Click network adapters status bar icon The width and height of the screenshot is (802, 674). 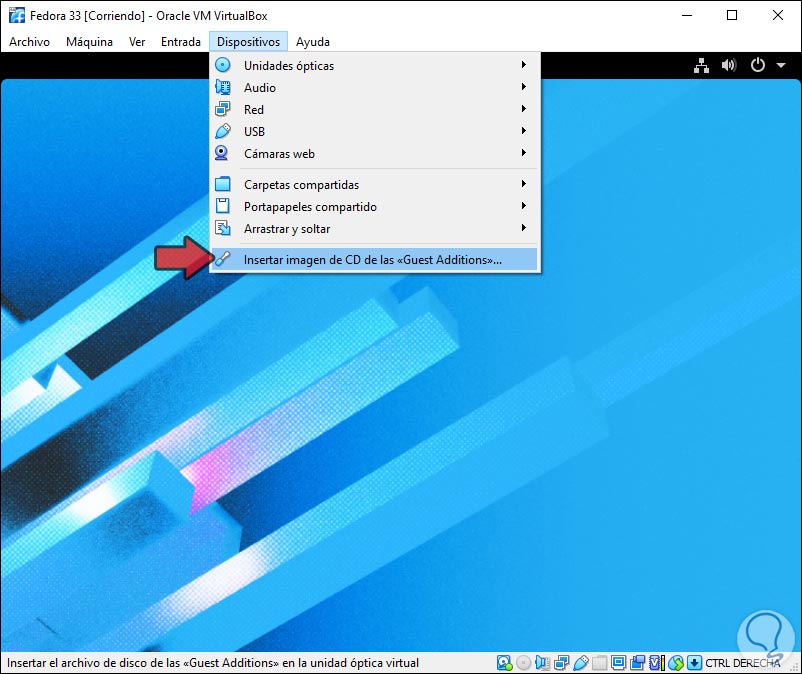(x=562, y=663)
